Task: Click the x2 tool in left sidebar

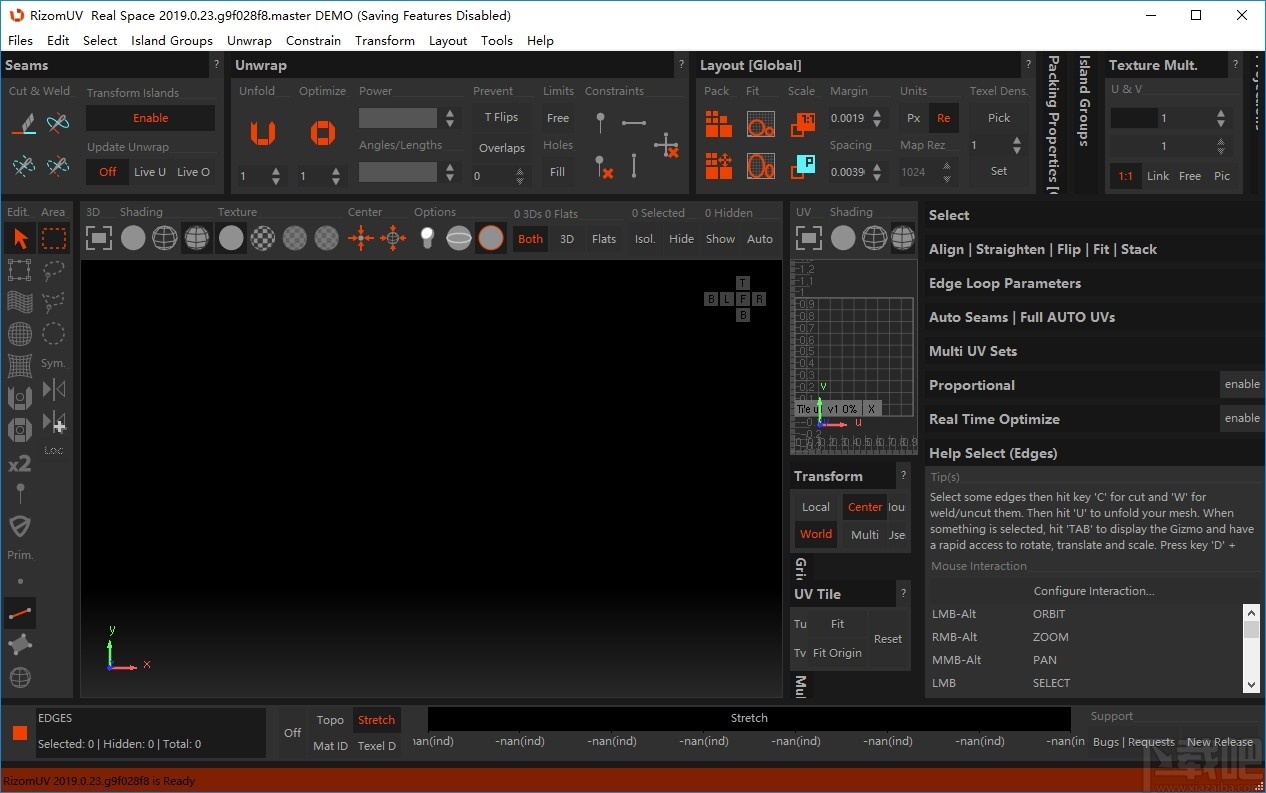Action: (20, 464)
